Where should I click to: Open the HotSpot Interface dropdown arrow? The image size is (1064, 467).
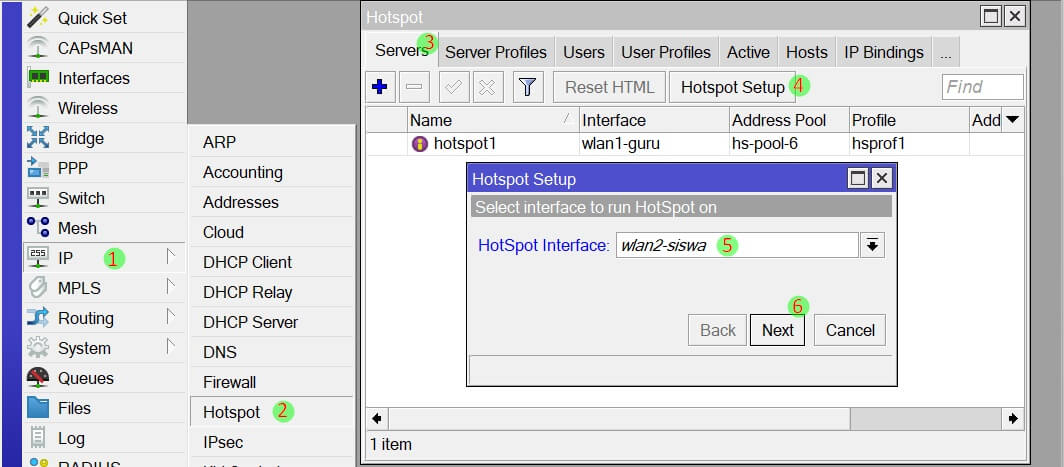click(x=873, y=245)
